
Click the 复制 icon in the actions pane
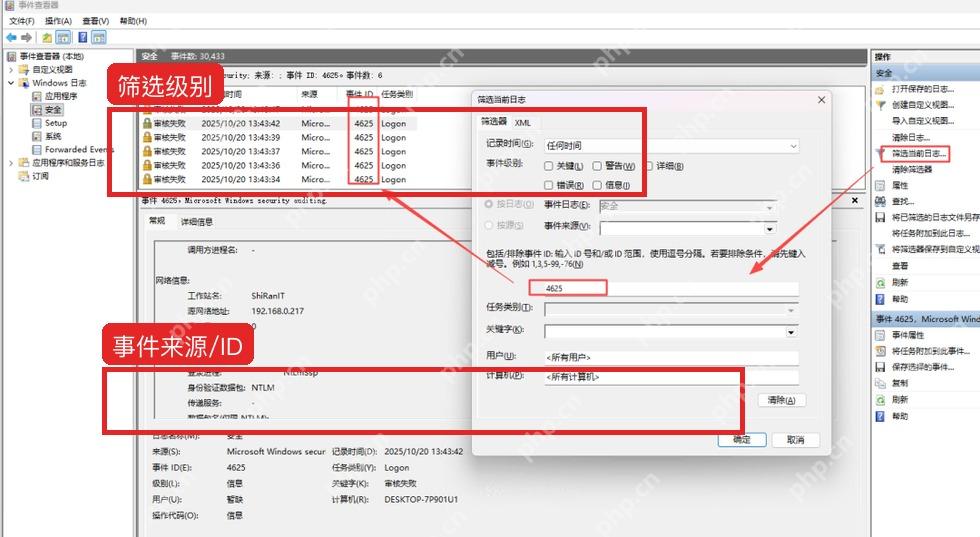[x=880, y=383]
